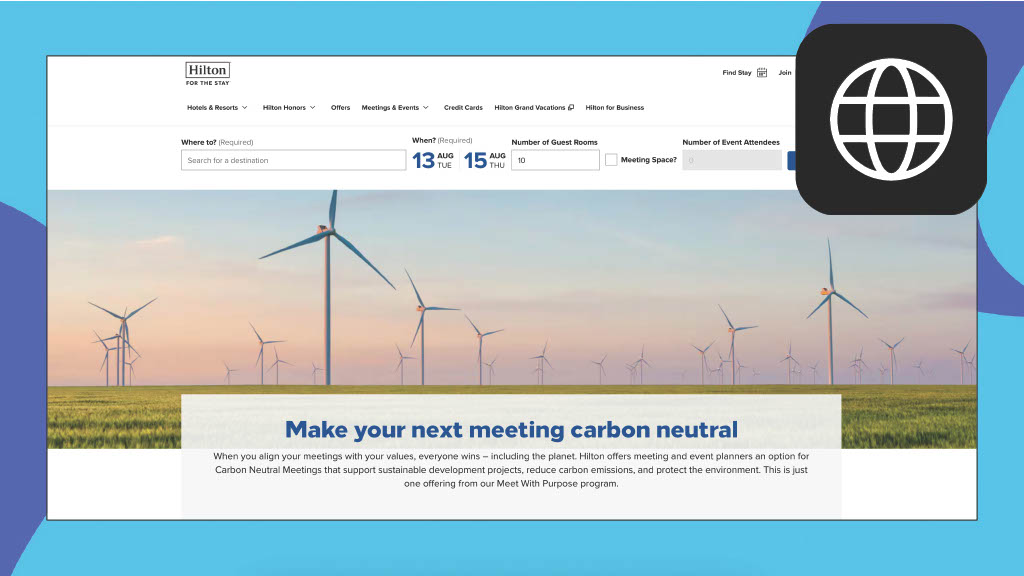Click the Number of Event Attendees label
Image resolution: width=1024 pixels, height=576 pixels.
[731, 142]
